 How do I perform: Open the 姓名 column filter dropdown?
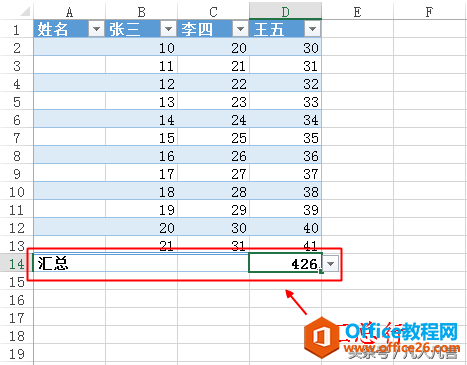click(x=97, y=29)
